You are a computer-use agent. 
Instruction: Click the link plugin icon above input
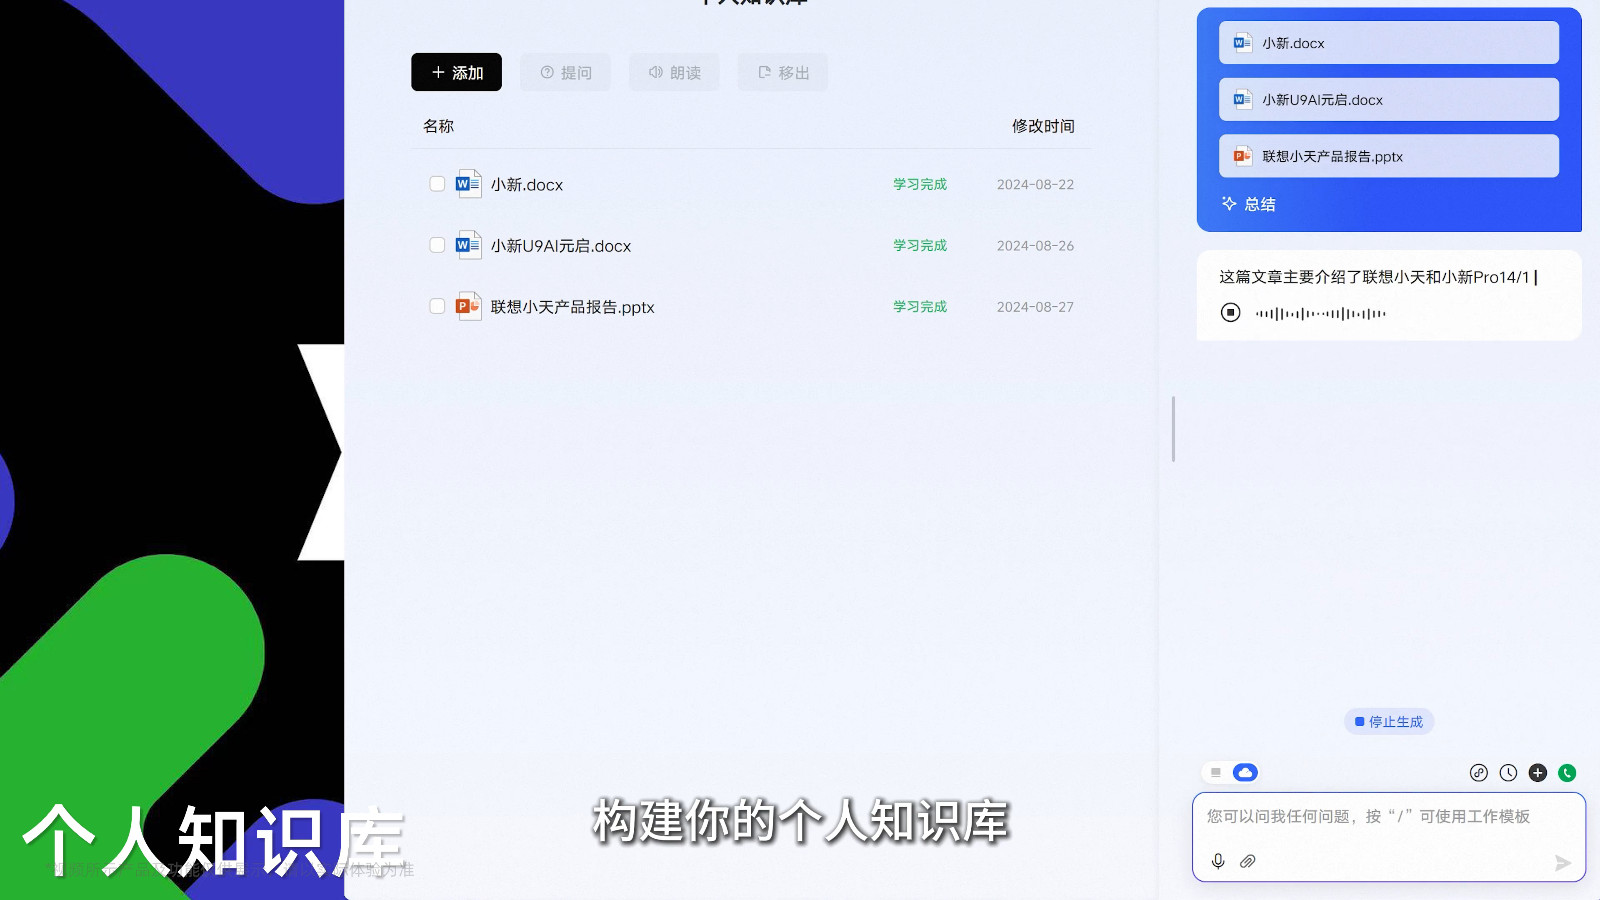1479,772
